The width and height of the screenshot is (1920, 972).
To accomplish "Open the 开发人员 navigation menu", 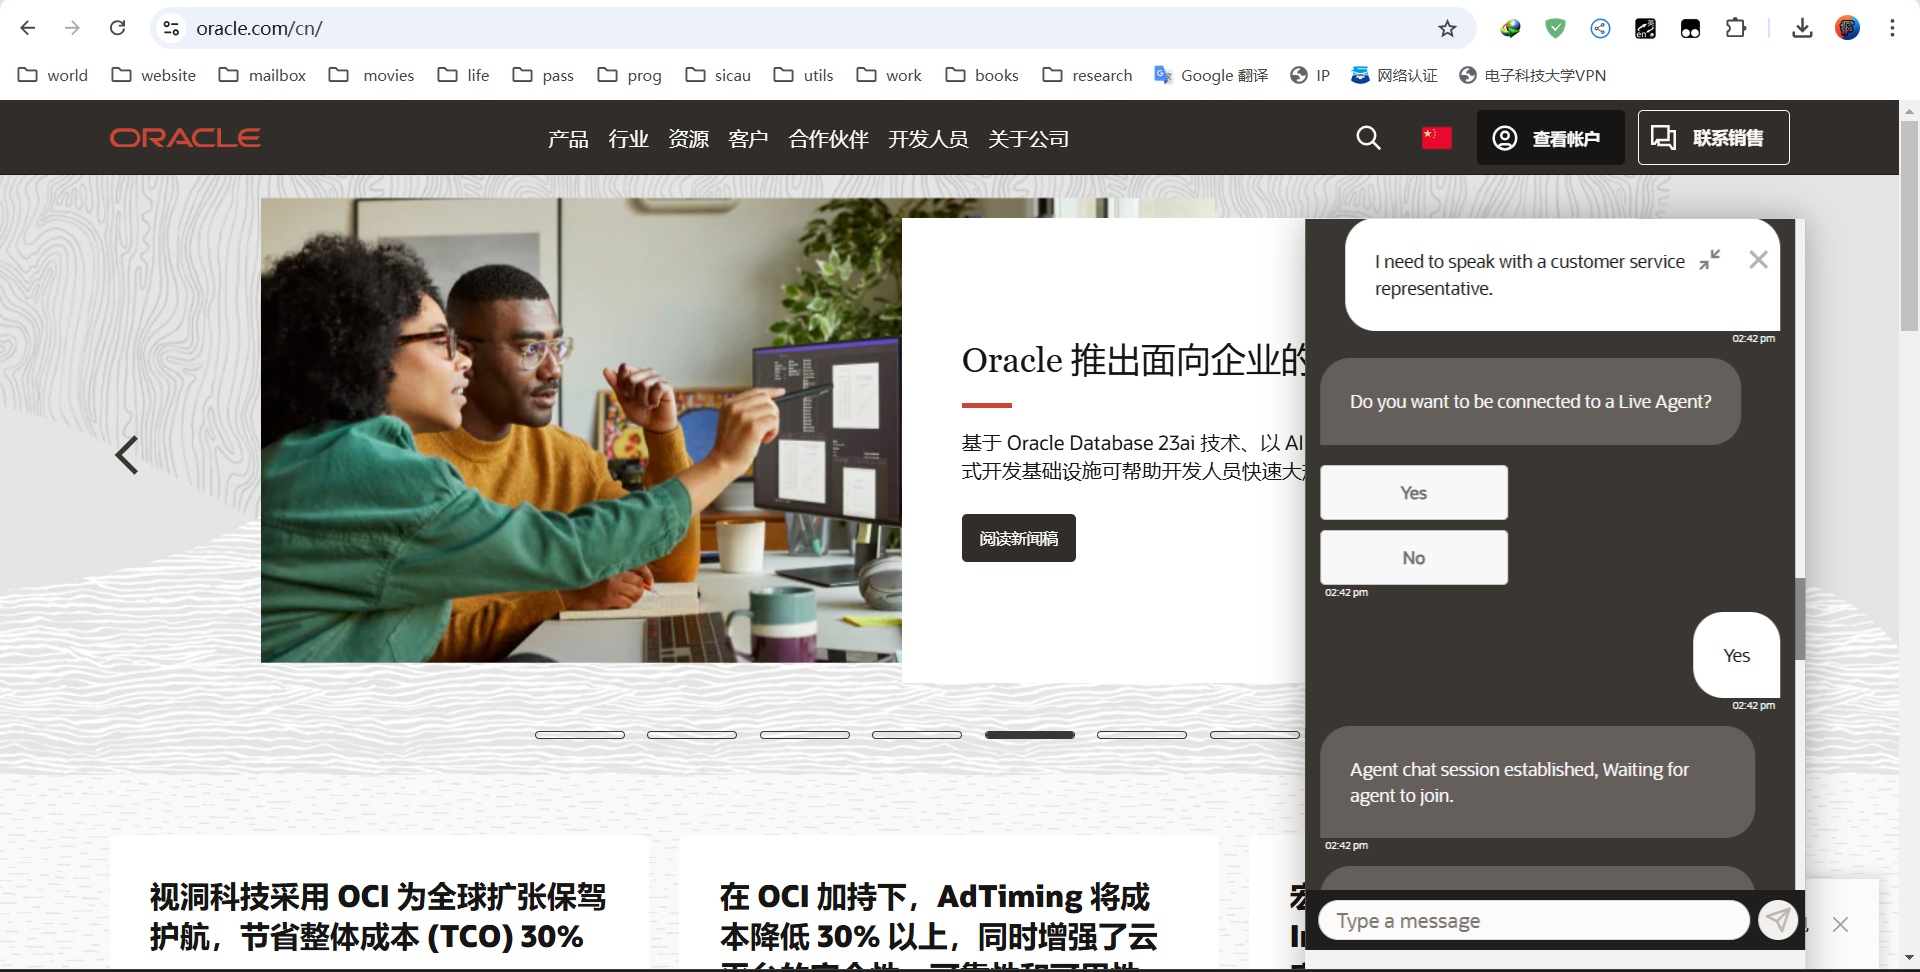I will 928,139.
